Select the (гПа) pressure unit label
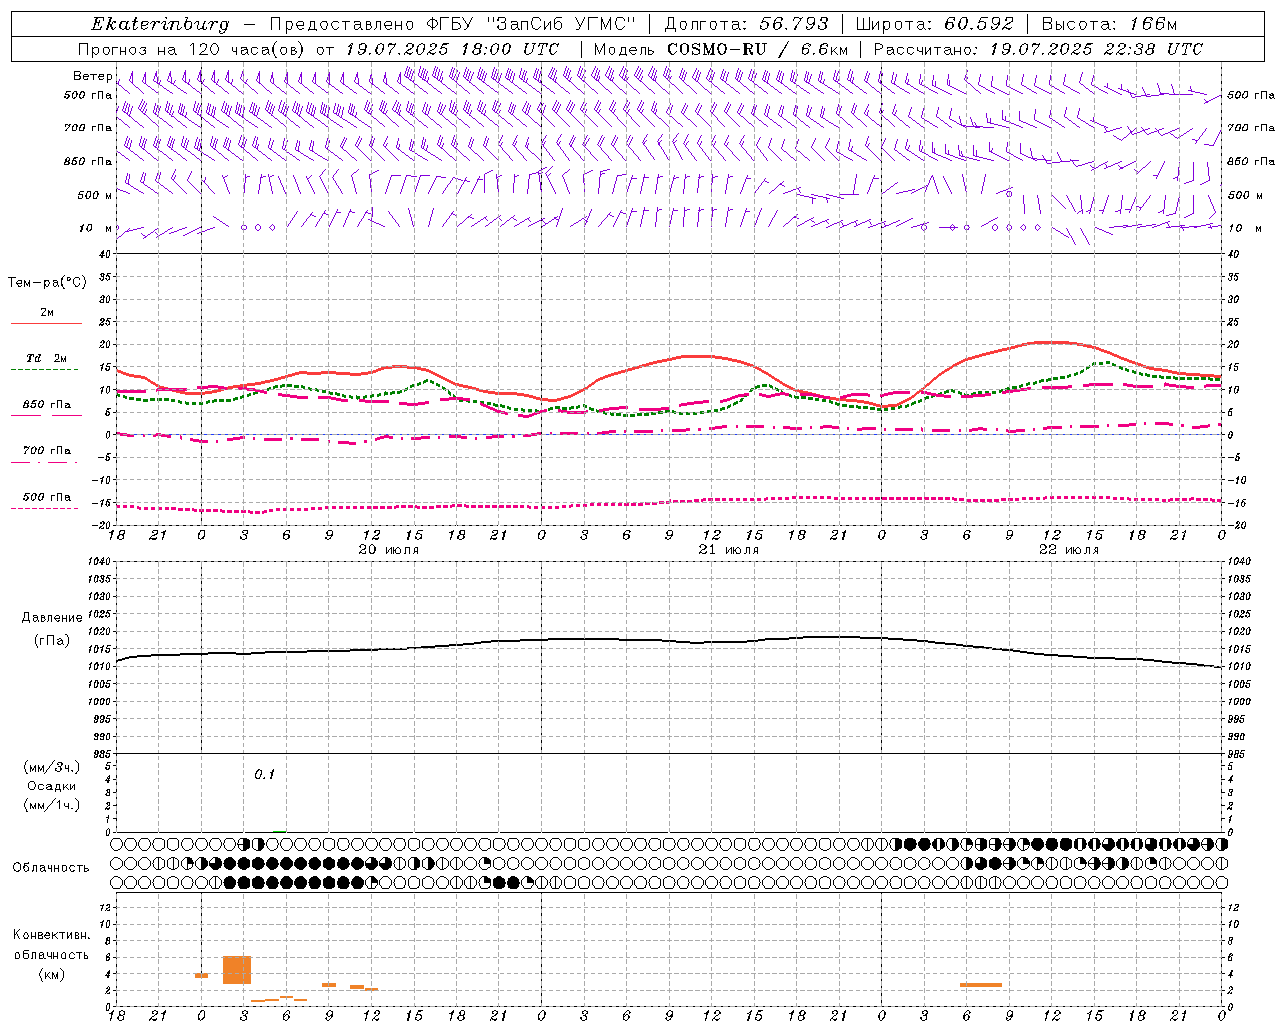This screenshot has width=1280, height=1024. coord(52,640)
